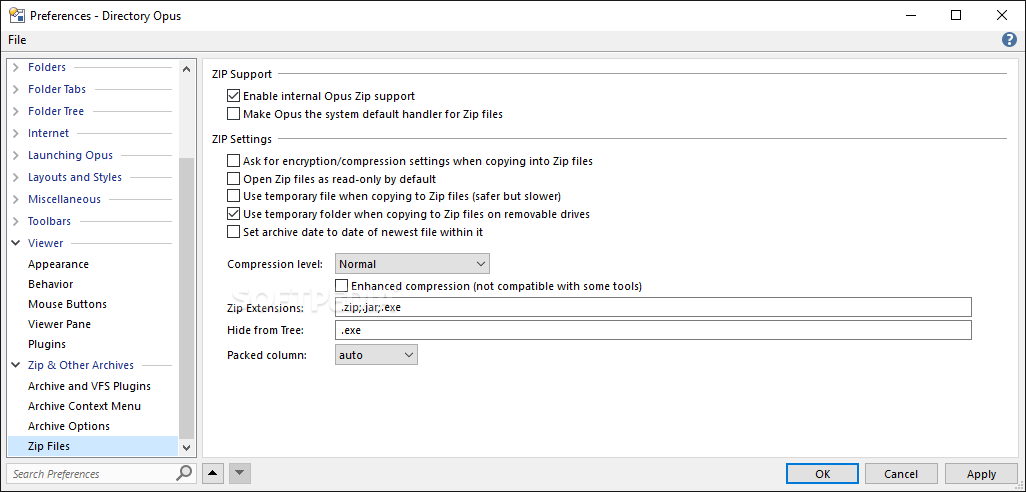Expand the Folders category
Image resolution: width=1026 pixels, height=492 pixels.
click(x=16, y=67)
